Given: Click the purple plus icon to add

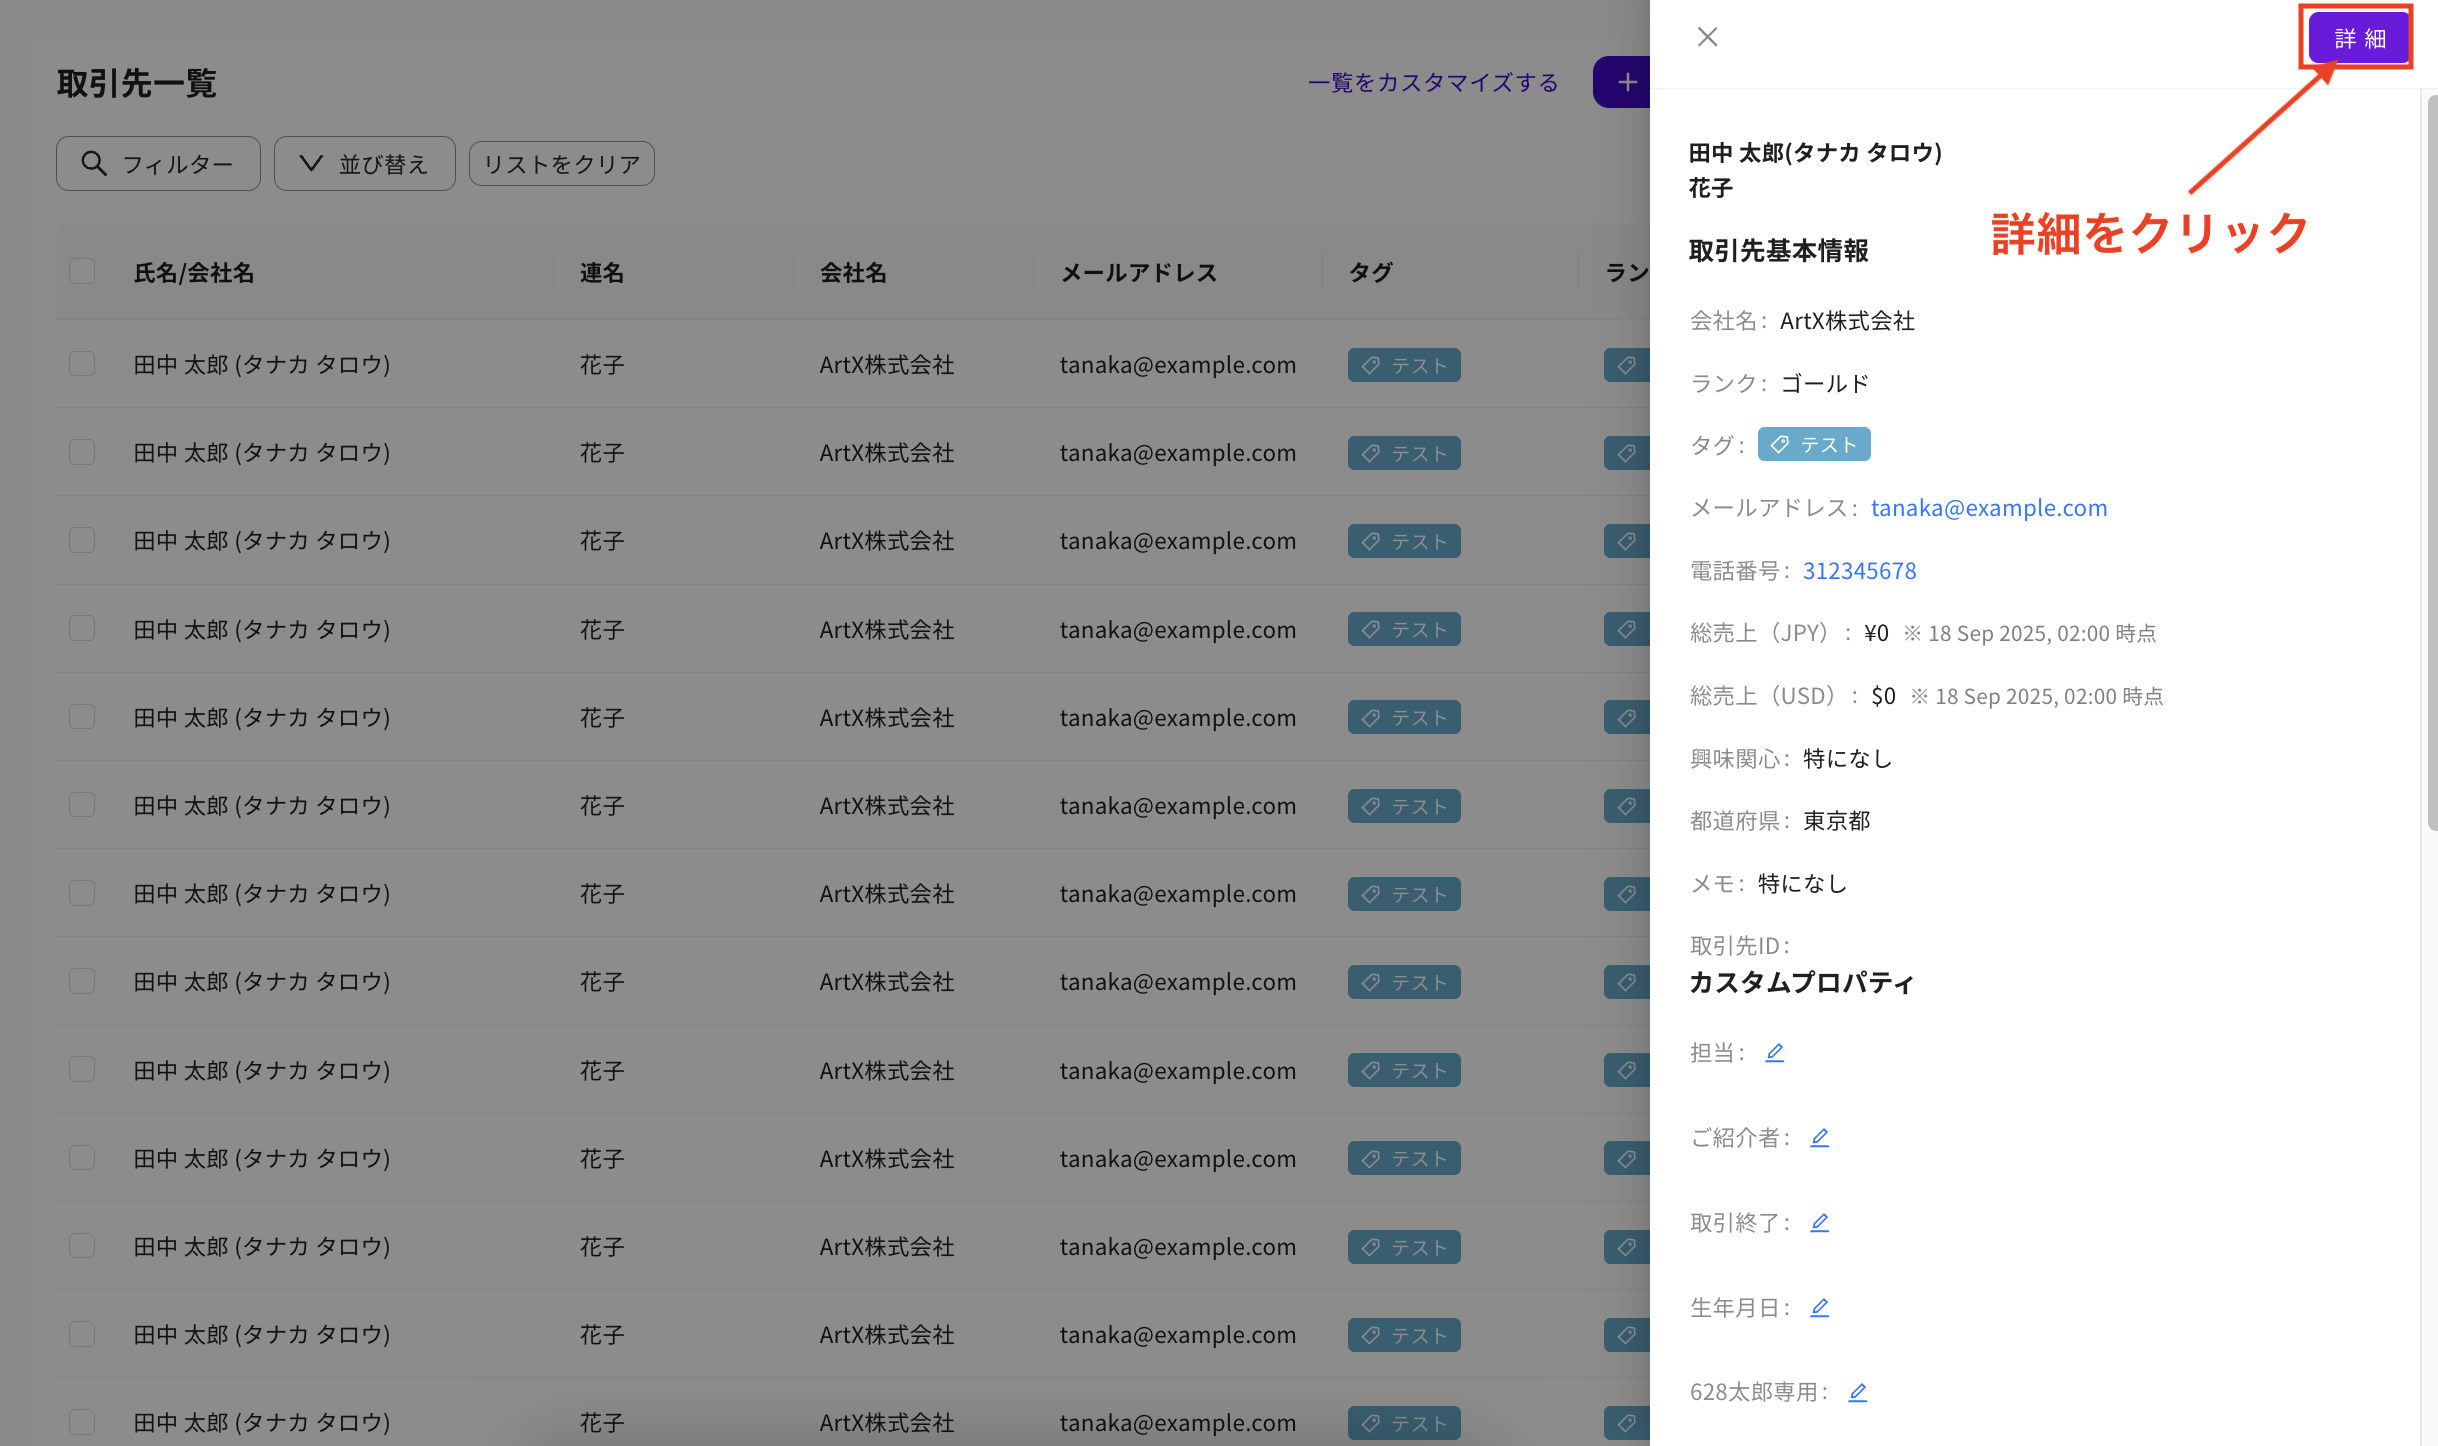Looking at the screenshot, I should pyautogui.click(x=1628, y=82).
